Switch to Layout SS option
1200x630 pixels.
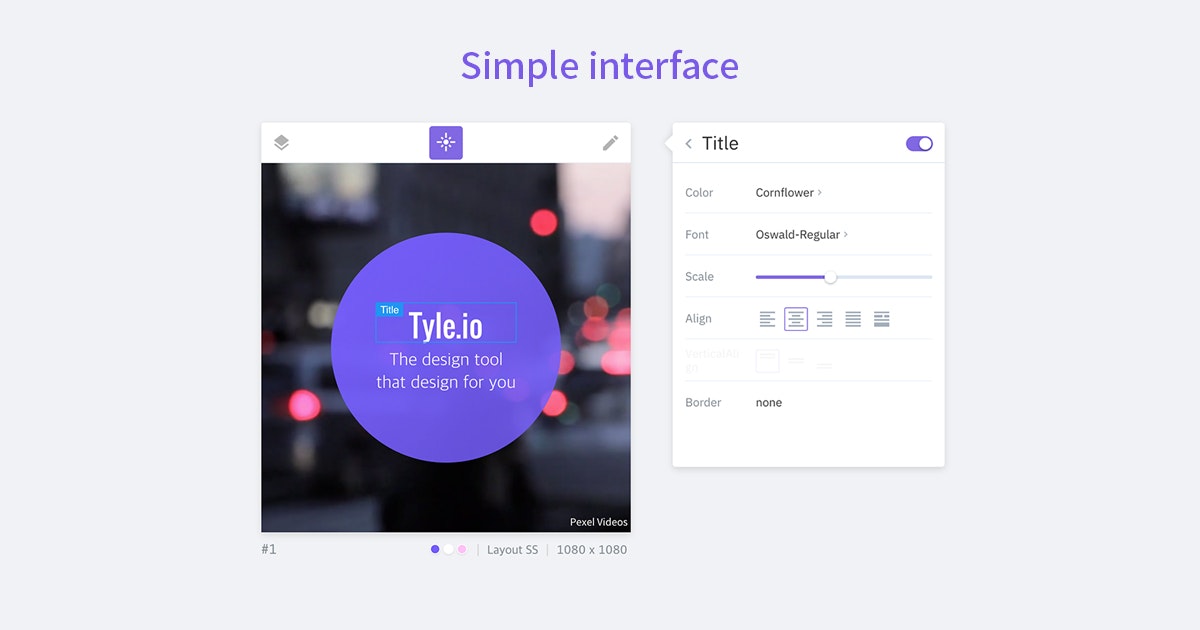click(x=512, y=549)
